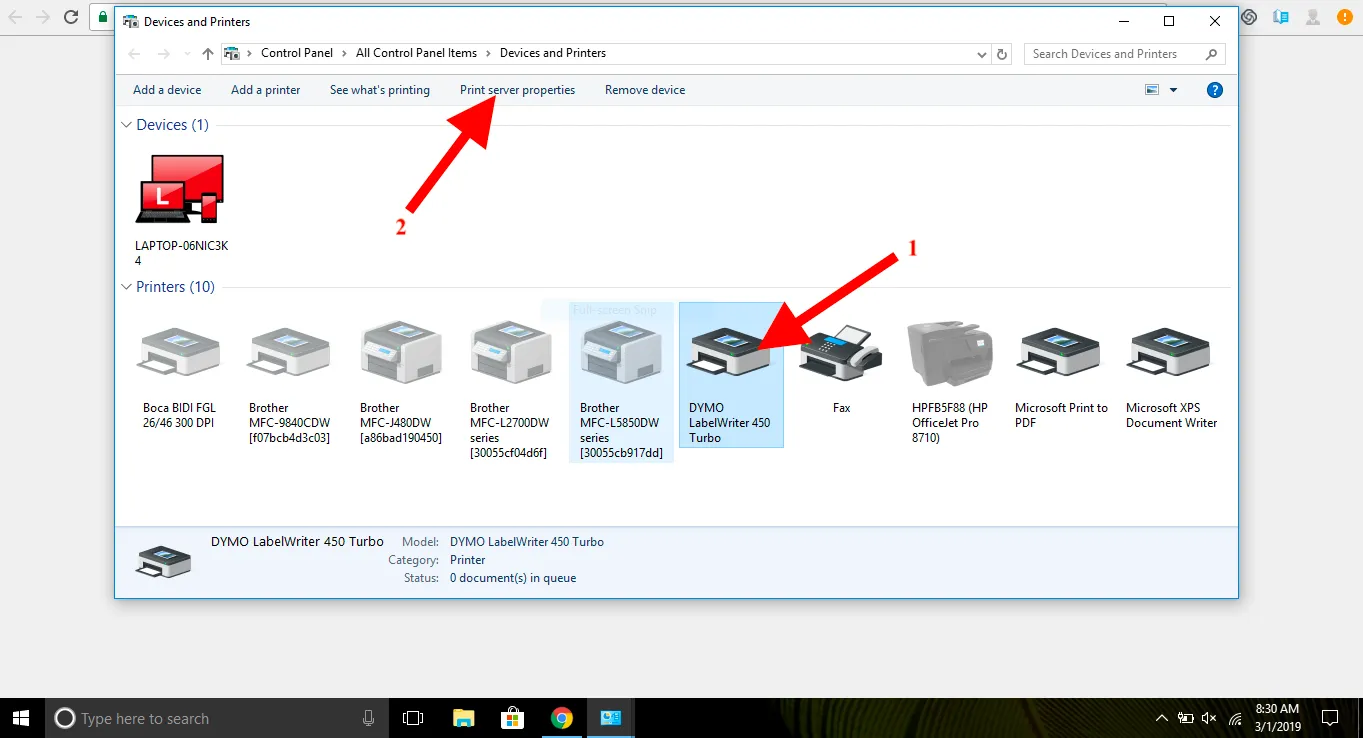This screenshot has width=1363, height=738.
Task: Click the blue reader extension icon in browser
Action: [x=1281, y=17]
